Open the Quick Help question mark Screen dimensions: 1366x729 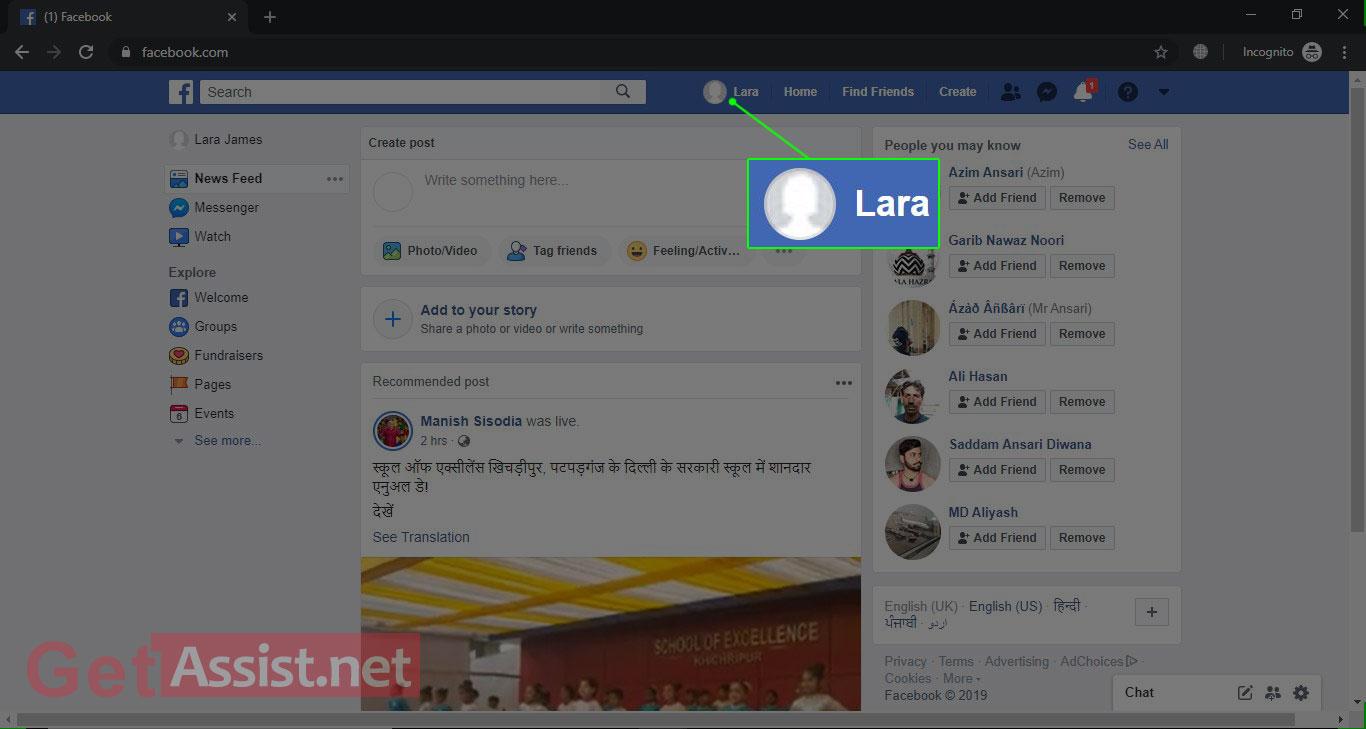pos(1128,92)
